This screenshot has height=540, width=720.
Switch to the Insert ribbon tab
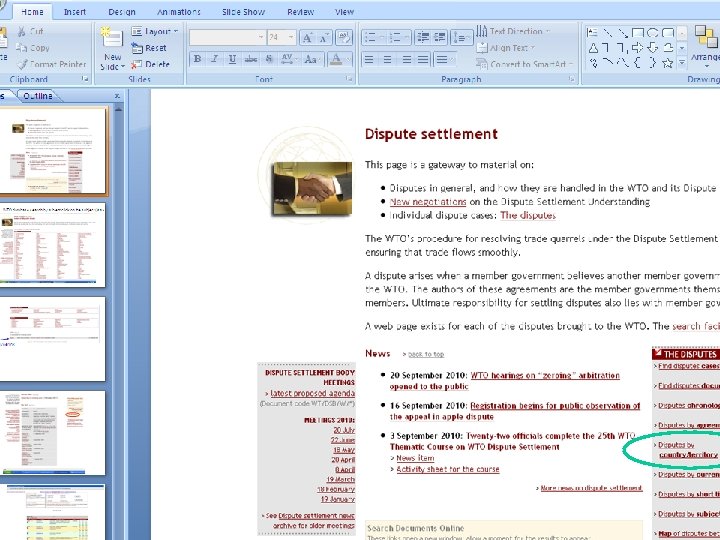(74, 12)
